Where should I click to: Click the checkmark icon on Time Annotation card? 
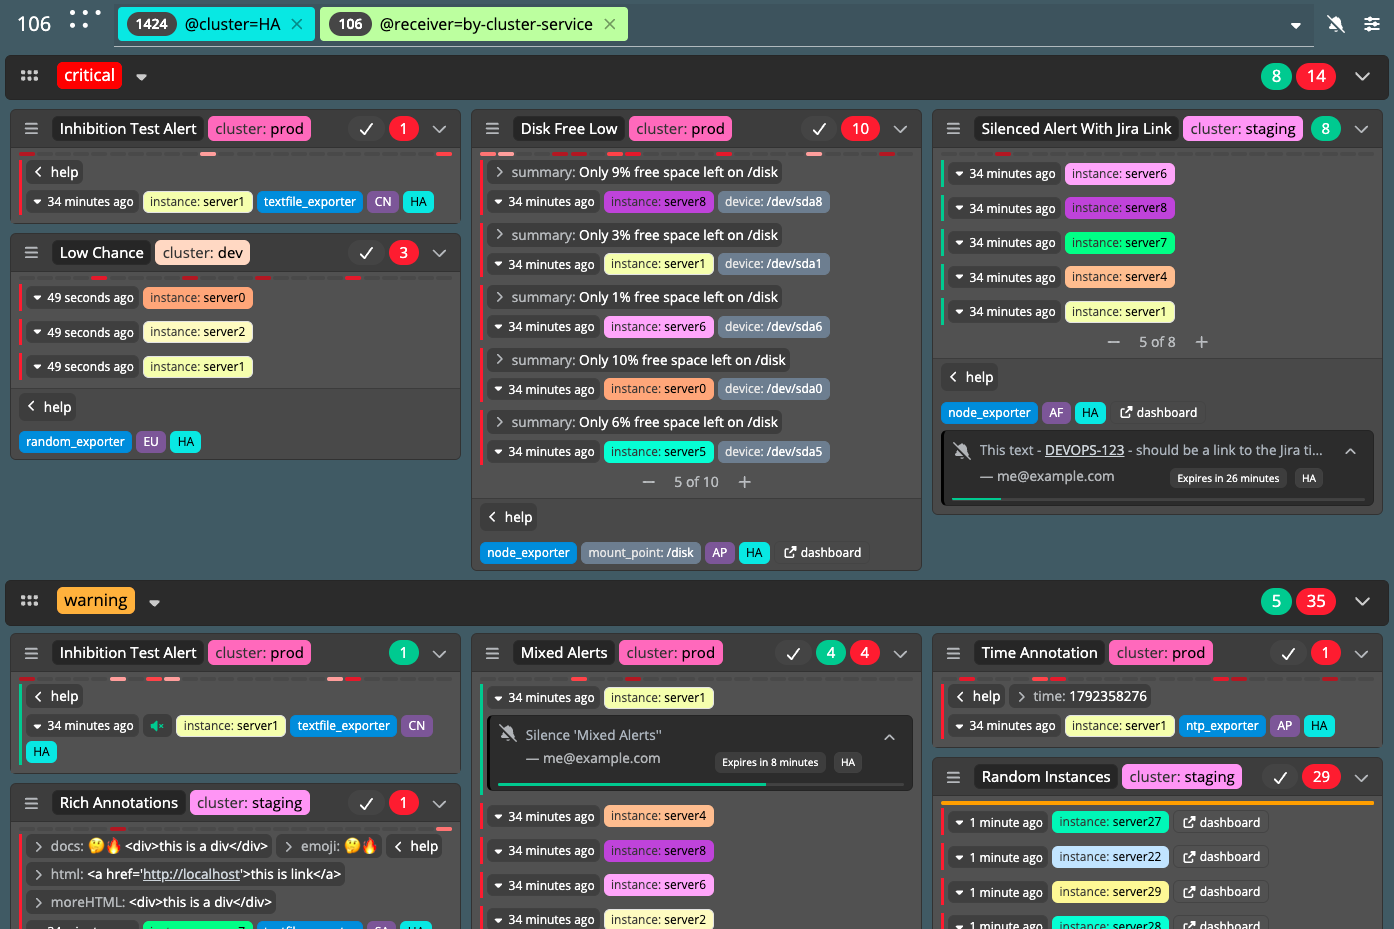pyautogui.click(x=1288, y=653)
